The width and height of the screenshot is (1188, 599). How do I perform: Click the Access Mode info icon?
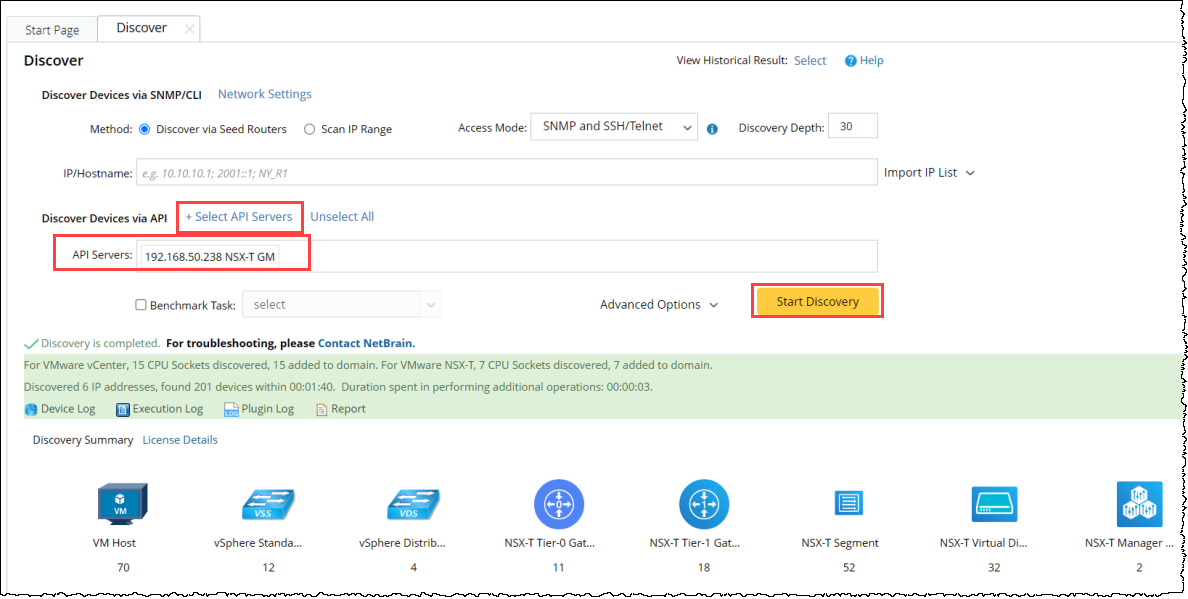(712, 129)
